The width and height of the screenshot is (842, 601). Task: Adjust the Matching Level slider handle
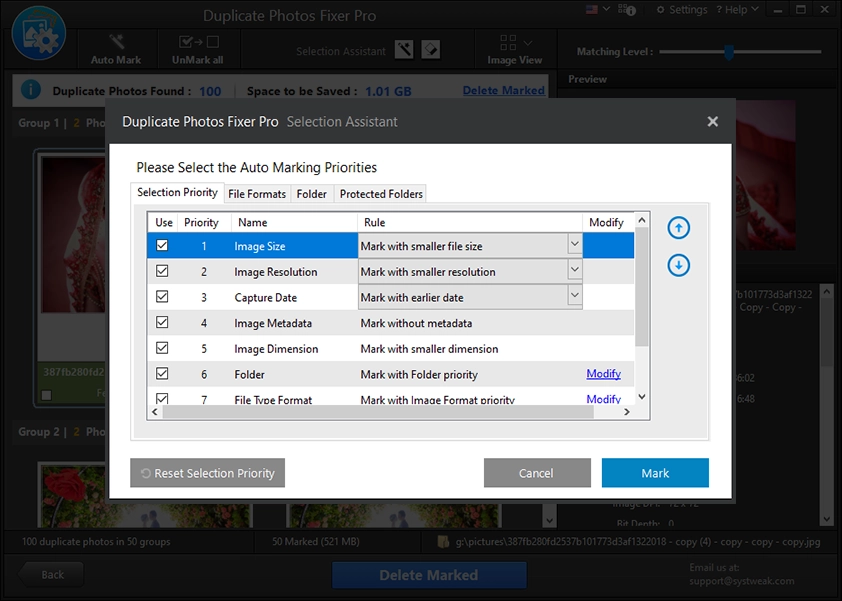point(729,52)
